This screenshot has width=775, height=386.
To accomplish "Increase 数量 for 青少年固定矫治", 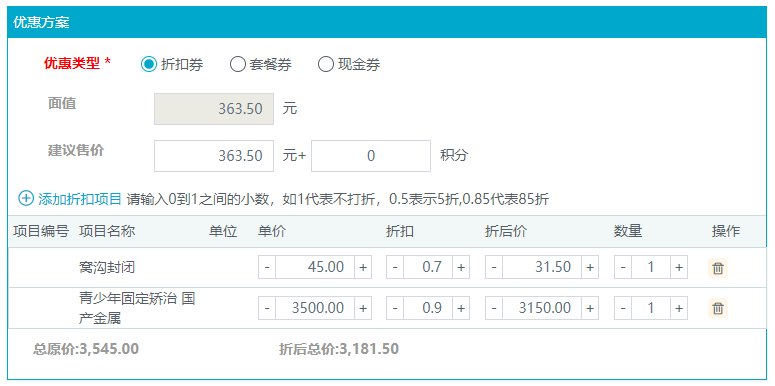I will [x=679, y=308].
